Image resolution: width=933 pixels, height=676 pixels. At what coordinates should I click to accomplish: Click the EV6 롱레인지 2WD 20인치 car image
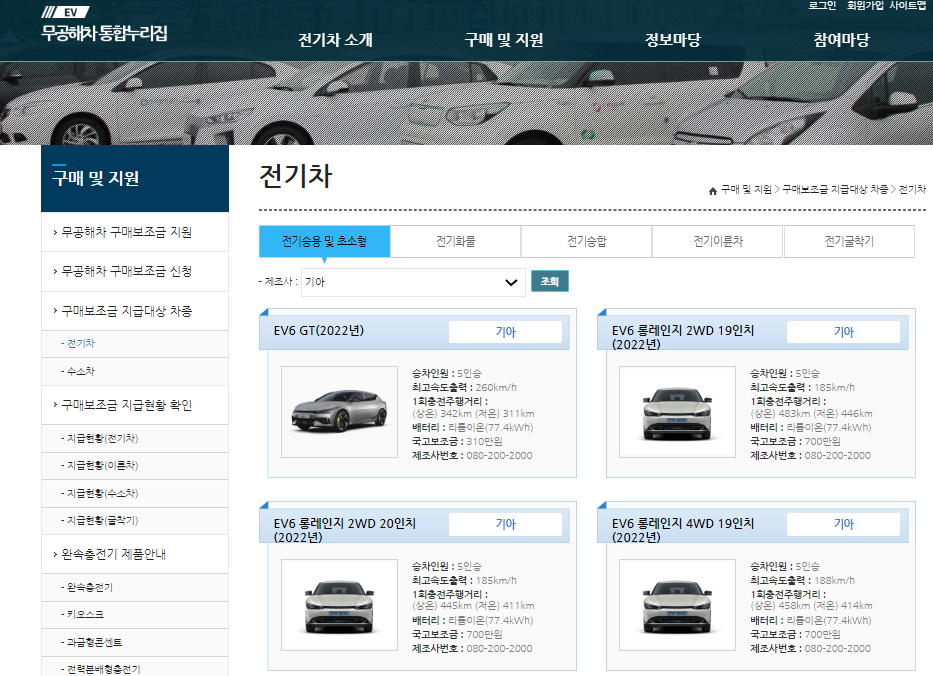339,605
